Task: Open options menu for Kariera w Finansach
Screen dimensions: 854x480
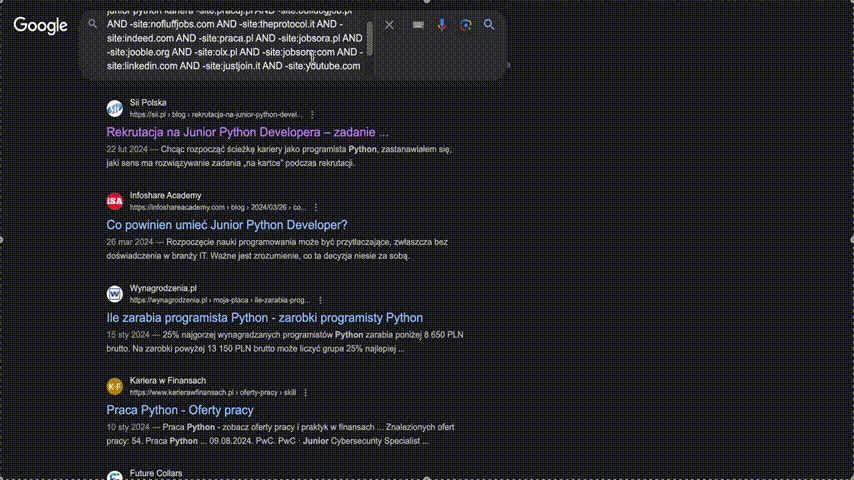Action: 306,393
